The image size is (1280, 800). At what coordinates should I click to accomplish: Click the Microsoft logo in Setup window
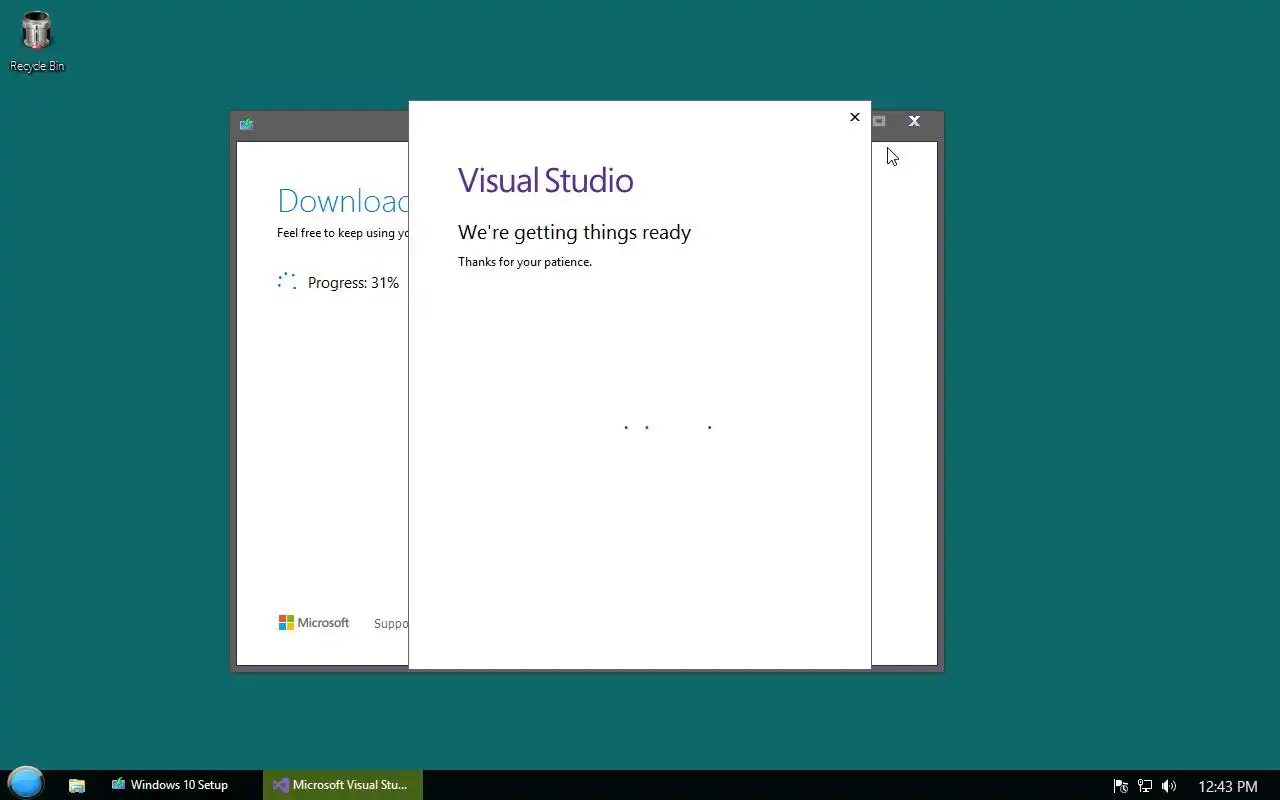pos(314,622)
